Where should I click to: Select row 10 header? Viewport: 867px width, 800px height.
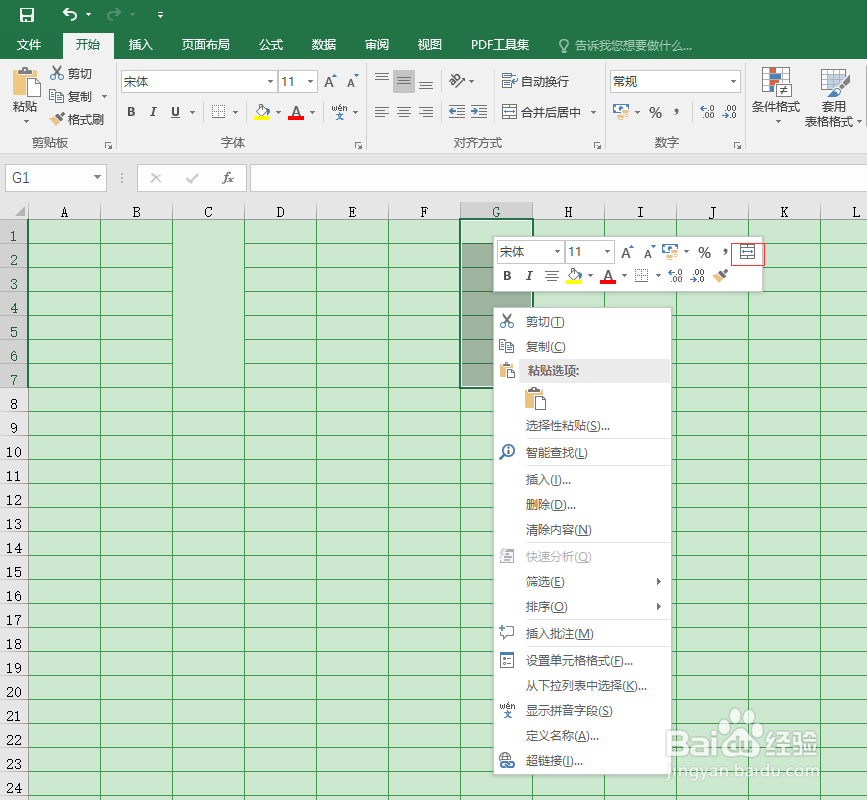pos(14,452)
